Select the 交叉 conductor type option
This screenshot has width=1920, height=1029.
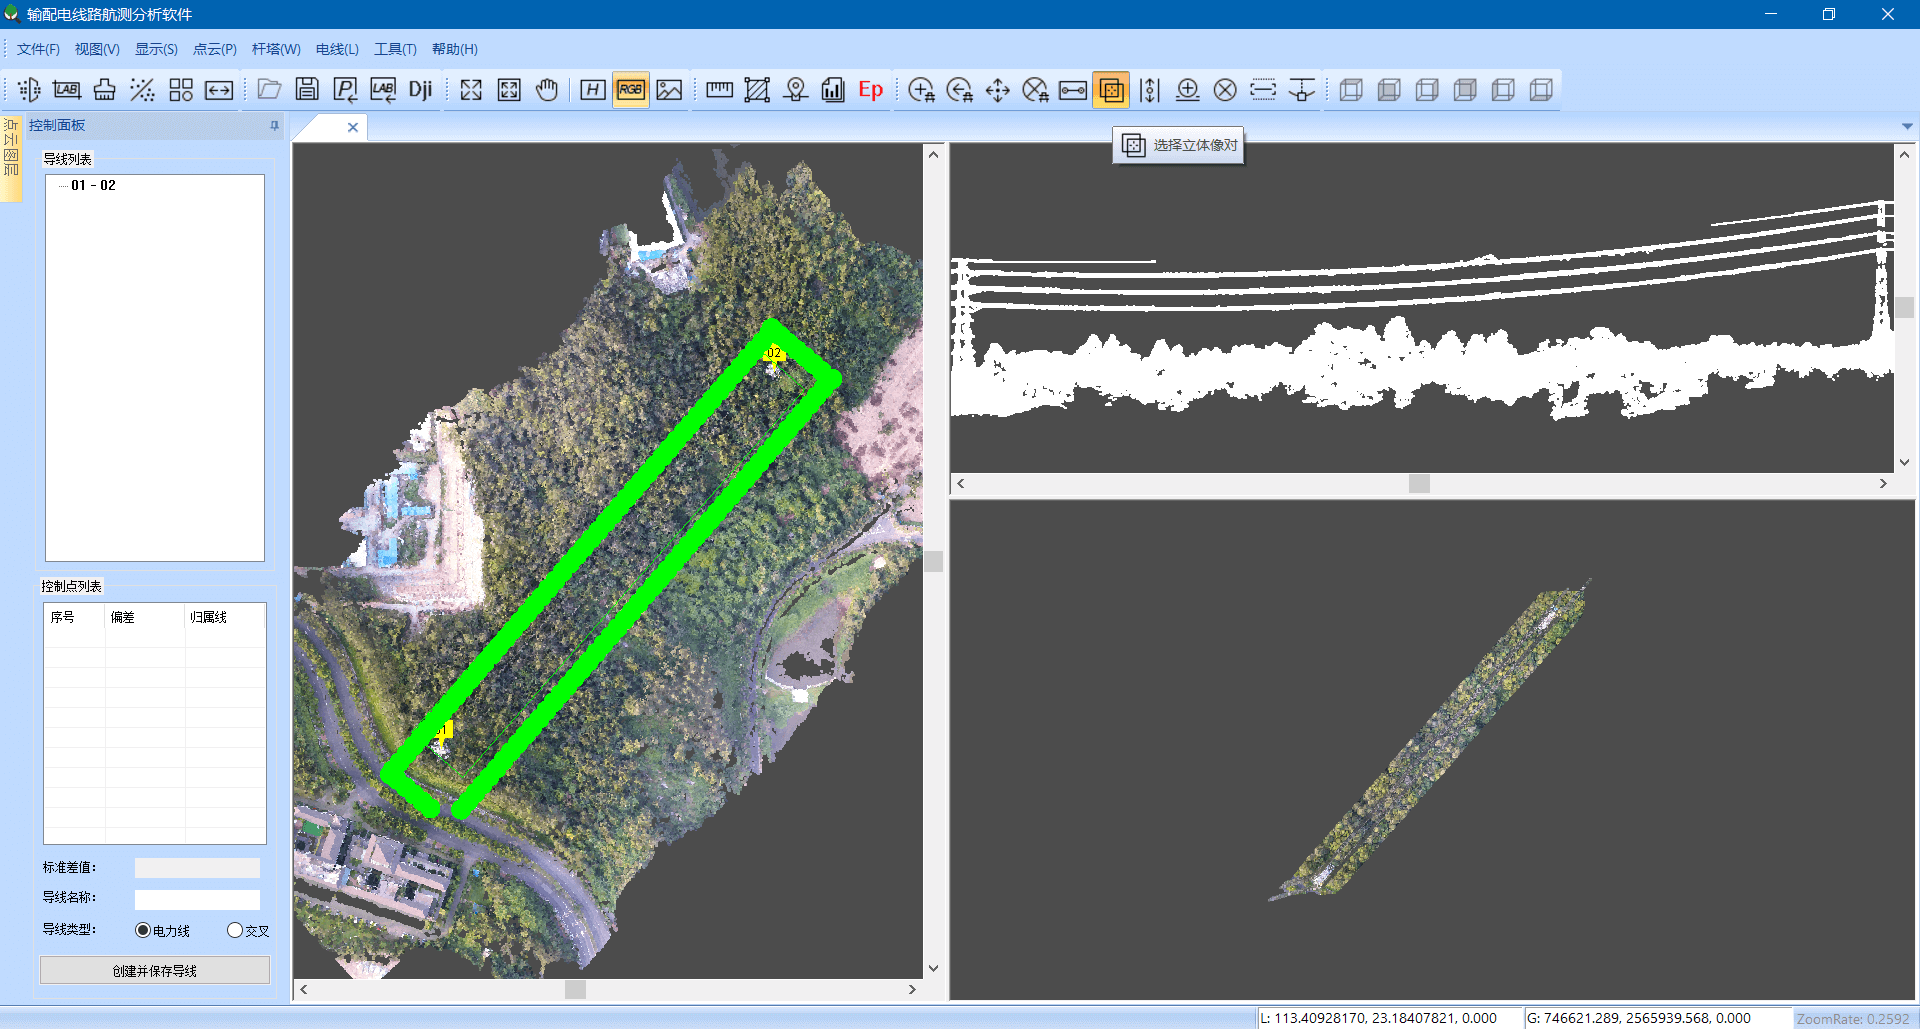tap(237, 930)
